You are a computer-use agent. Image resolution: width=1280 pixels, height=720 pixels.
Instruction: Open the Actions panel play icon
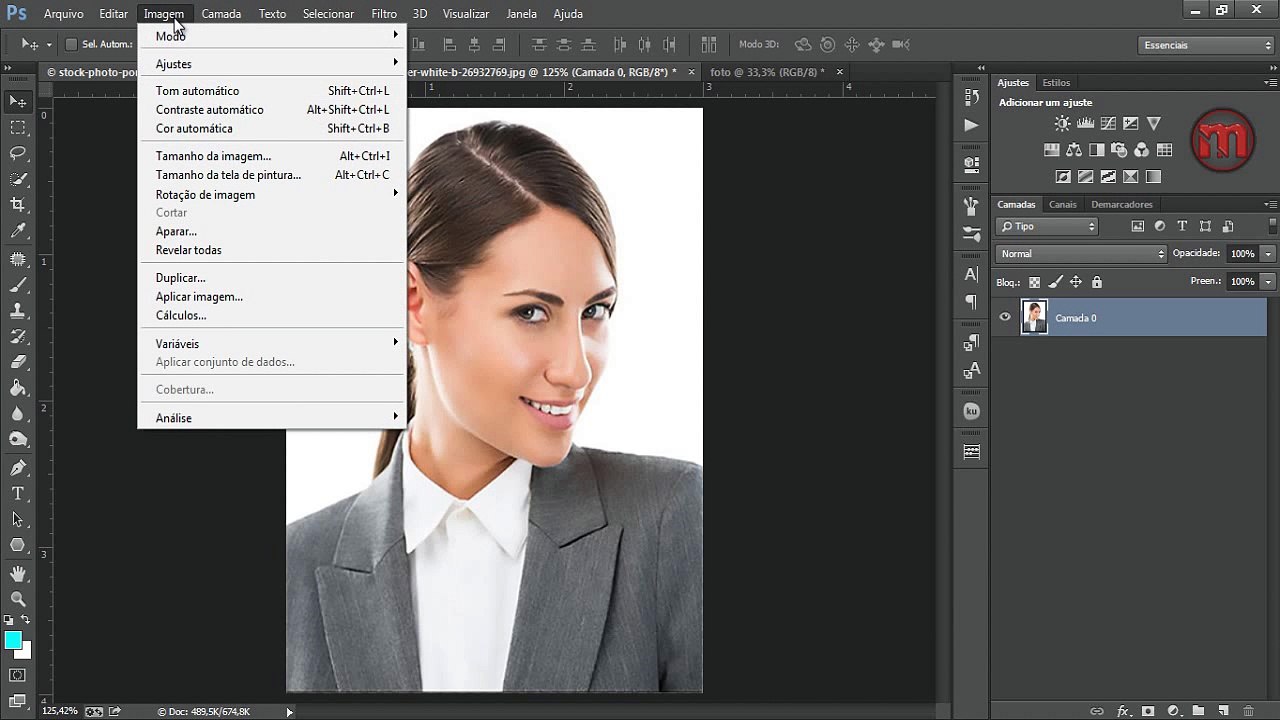point(971,125)
